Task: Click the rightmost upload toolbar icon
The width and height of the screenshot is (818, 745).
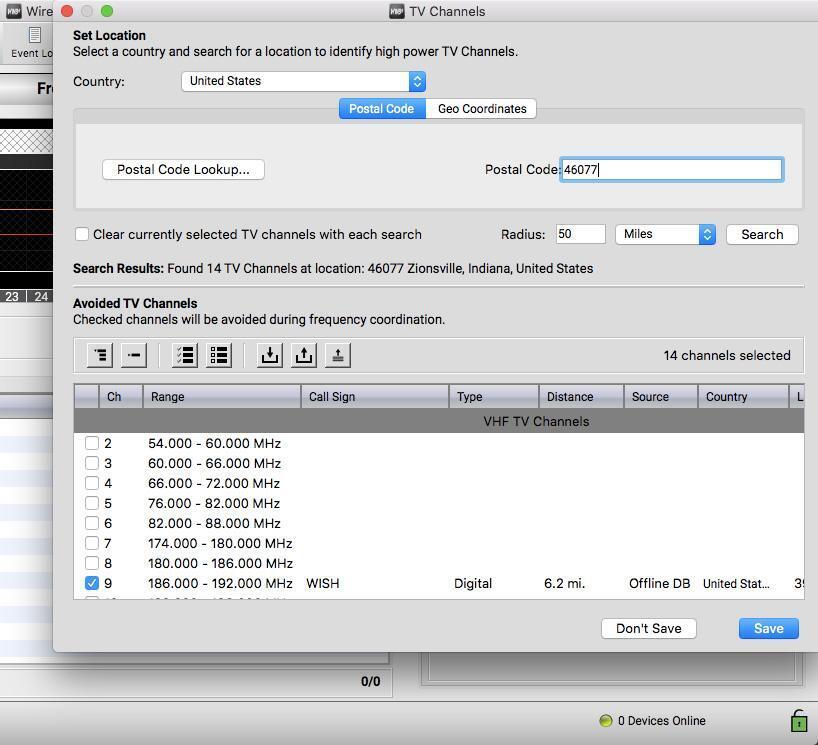Action: point(337,355)
